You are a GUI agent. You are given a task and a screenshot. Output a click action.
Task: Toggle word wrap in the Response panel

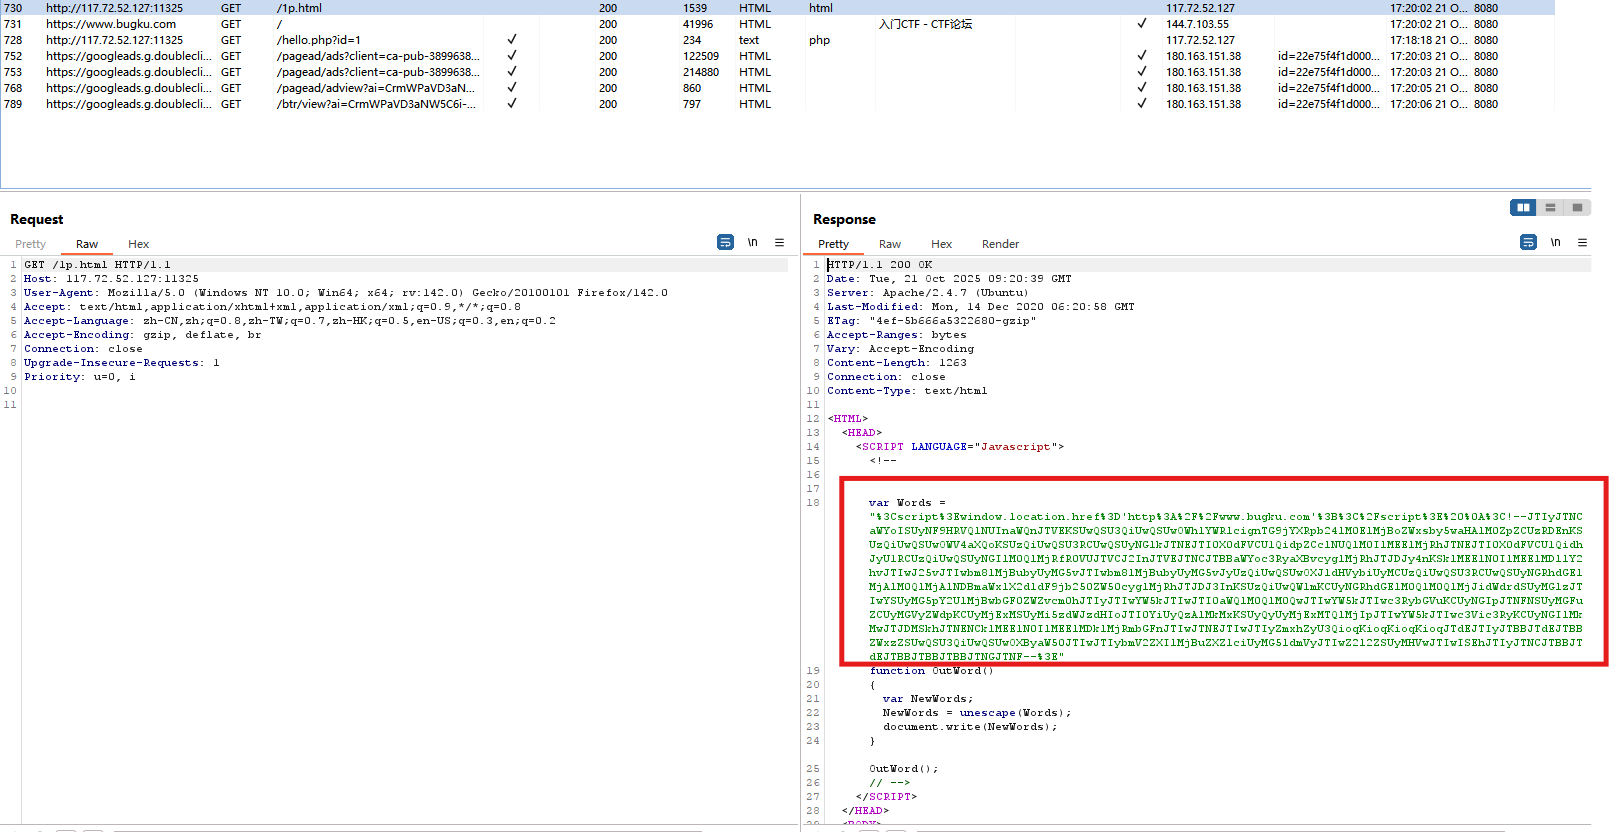(1528, 242)
